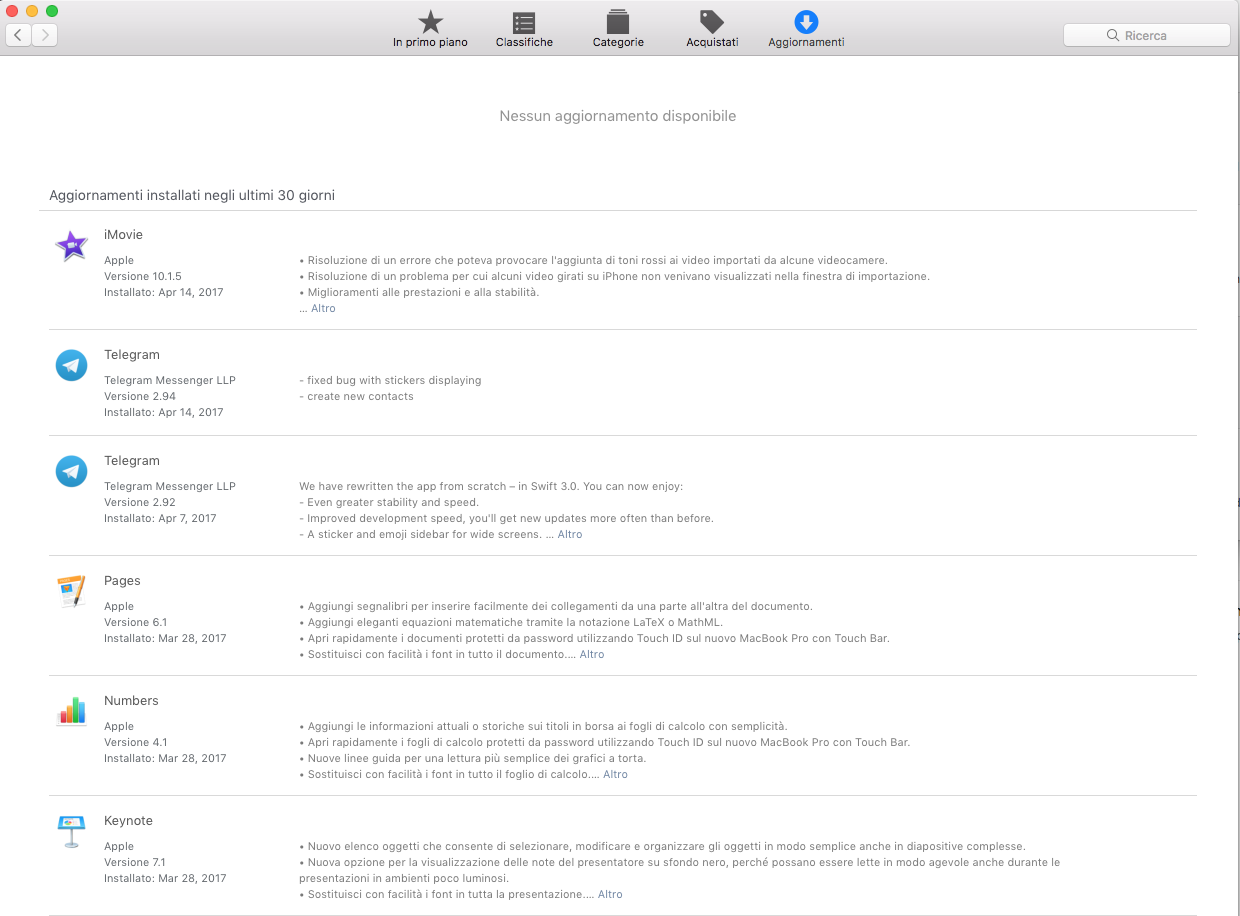Click the window's green zoom button
This screenshot has height=916, width=1240.
(x=52, y=10)
